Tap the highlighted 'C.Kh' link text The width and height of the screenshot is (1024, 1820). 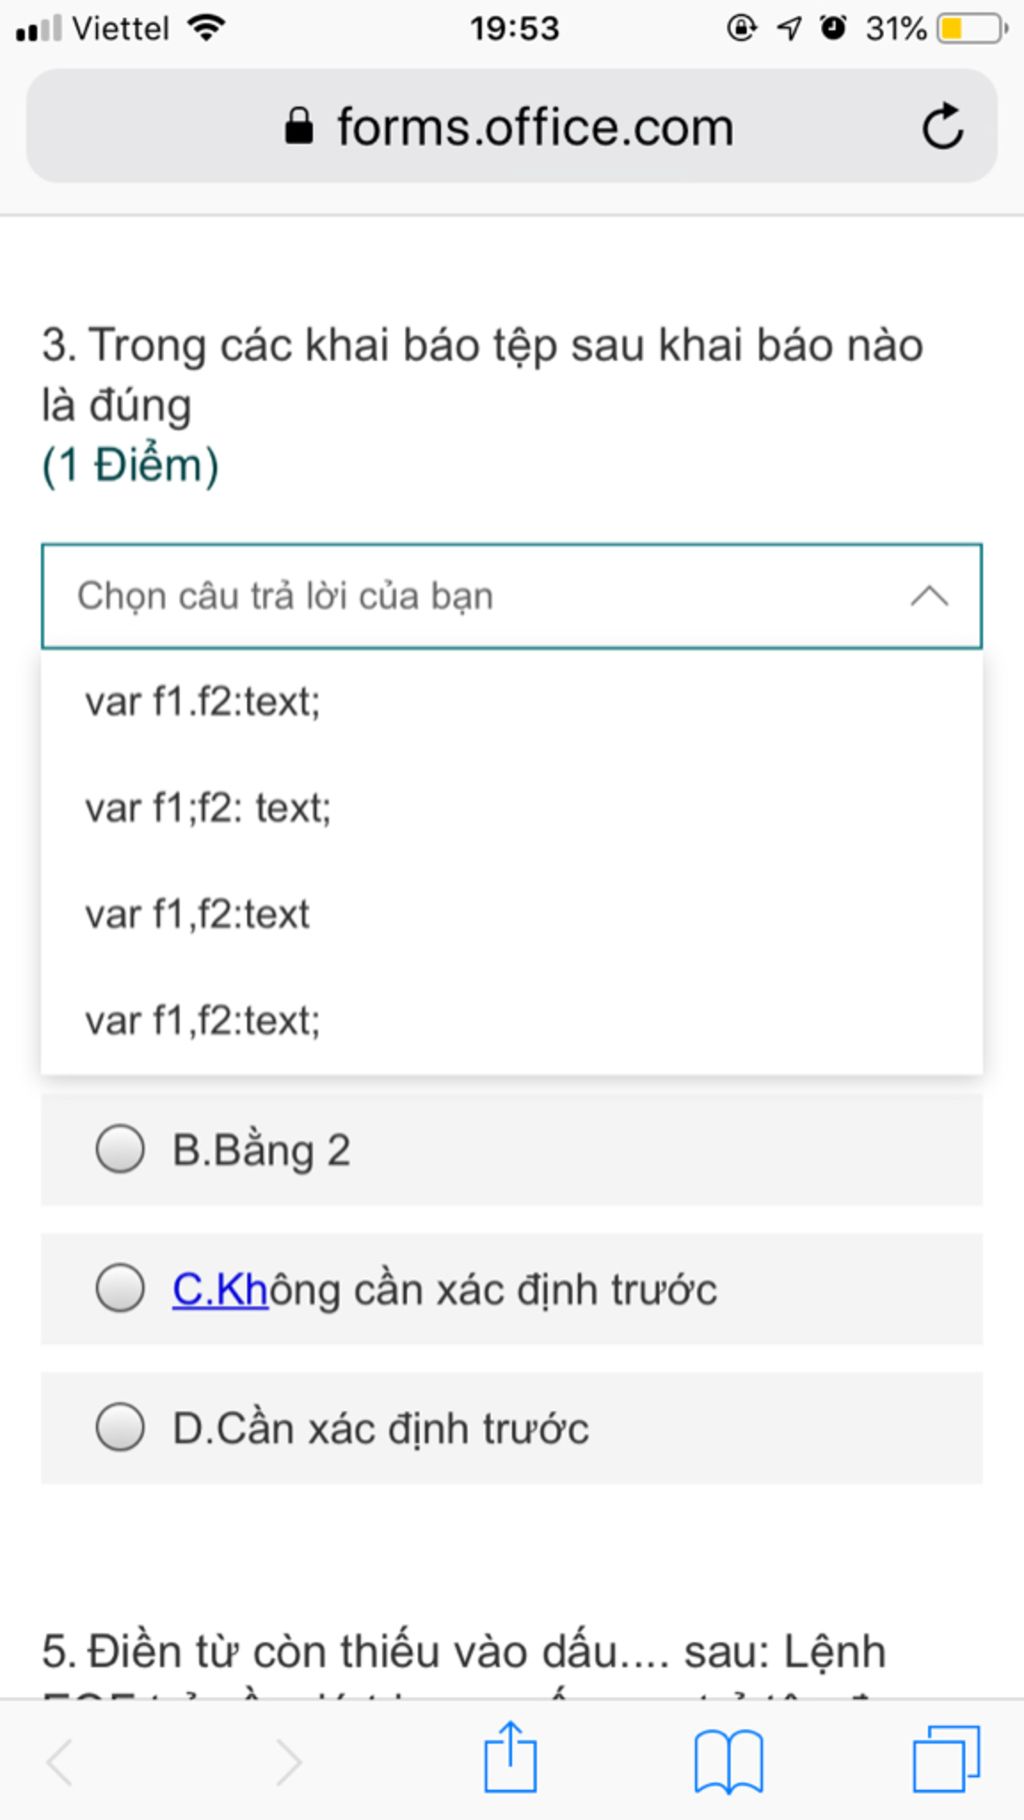220,1289
